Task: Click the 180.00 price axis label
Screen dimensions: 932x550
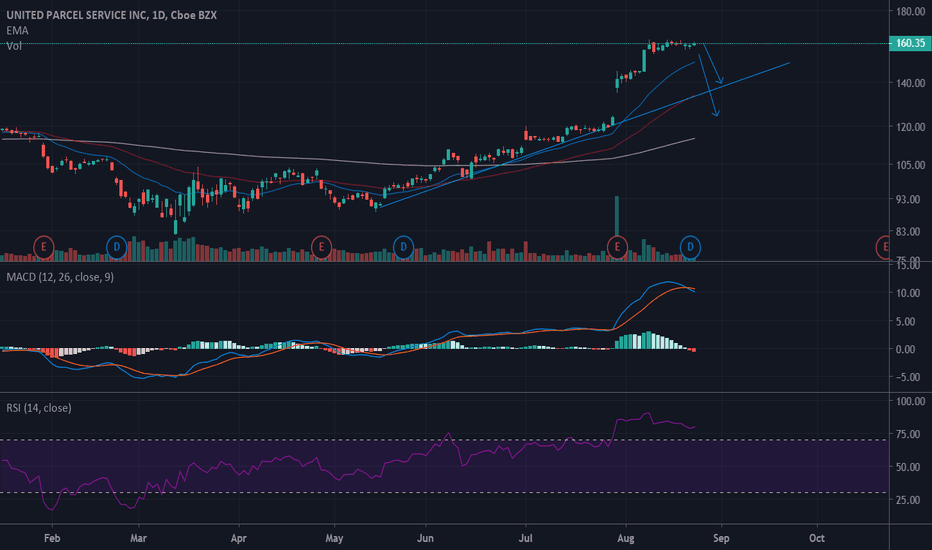Action: click(911, 11)
